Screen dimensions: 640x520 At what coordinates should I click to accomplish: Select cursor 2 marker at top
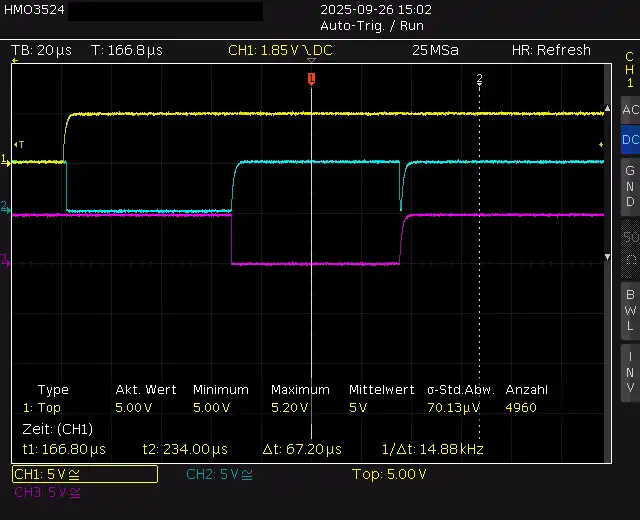point(479,78)
